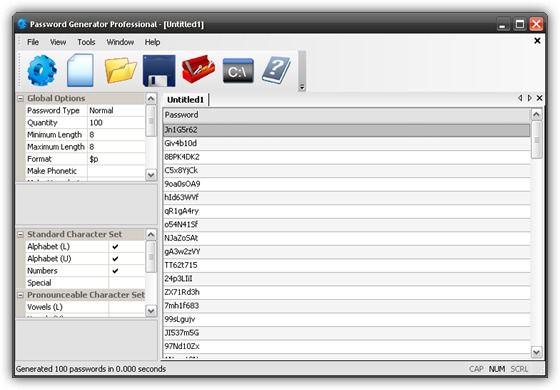Sort by the Password column header
560x390 pixels.
pos(346,115)
